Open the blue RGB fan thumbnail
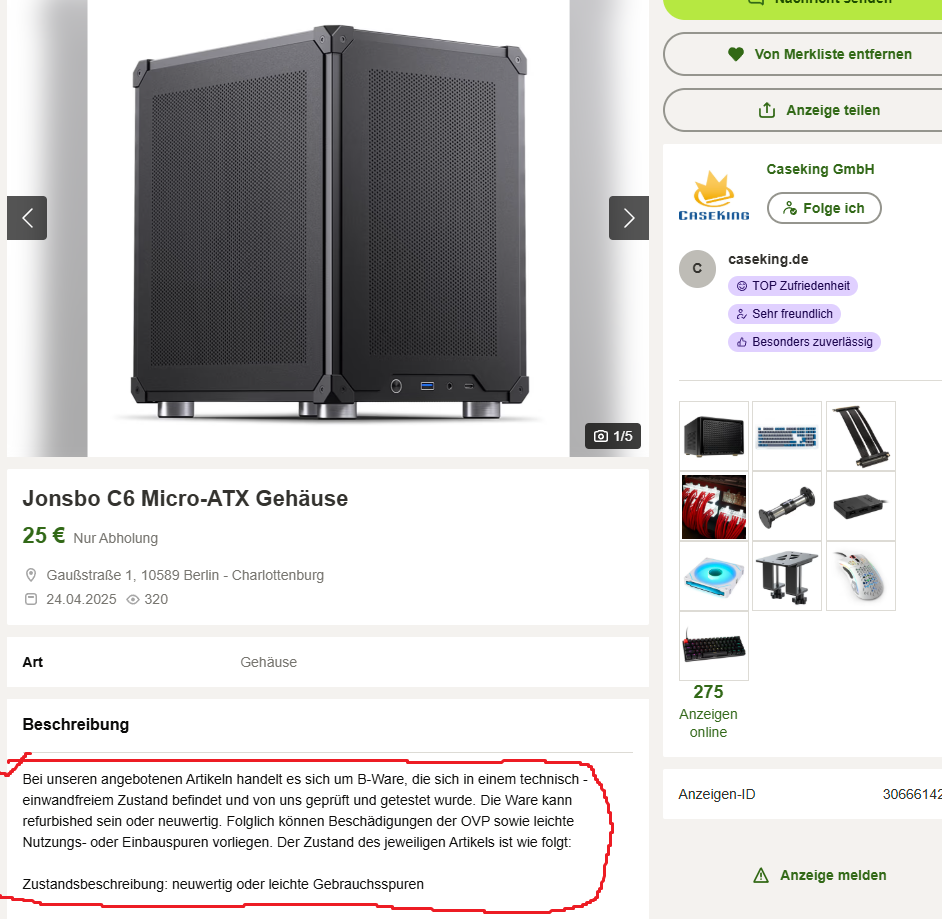942x919 pixels. [x=714, y=577]
